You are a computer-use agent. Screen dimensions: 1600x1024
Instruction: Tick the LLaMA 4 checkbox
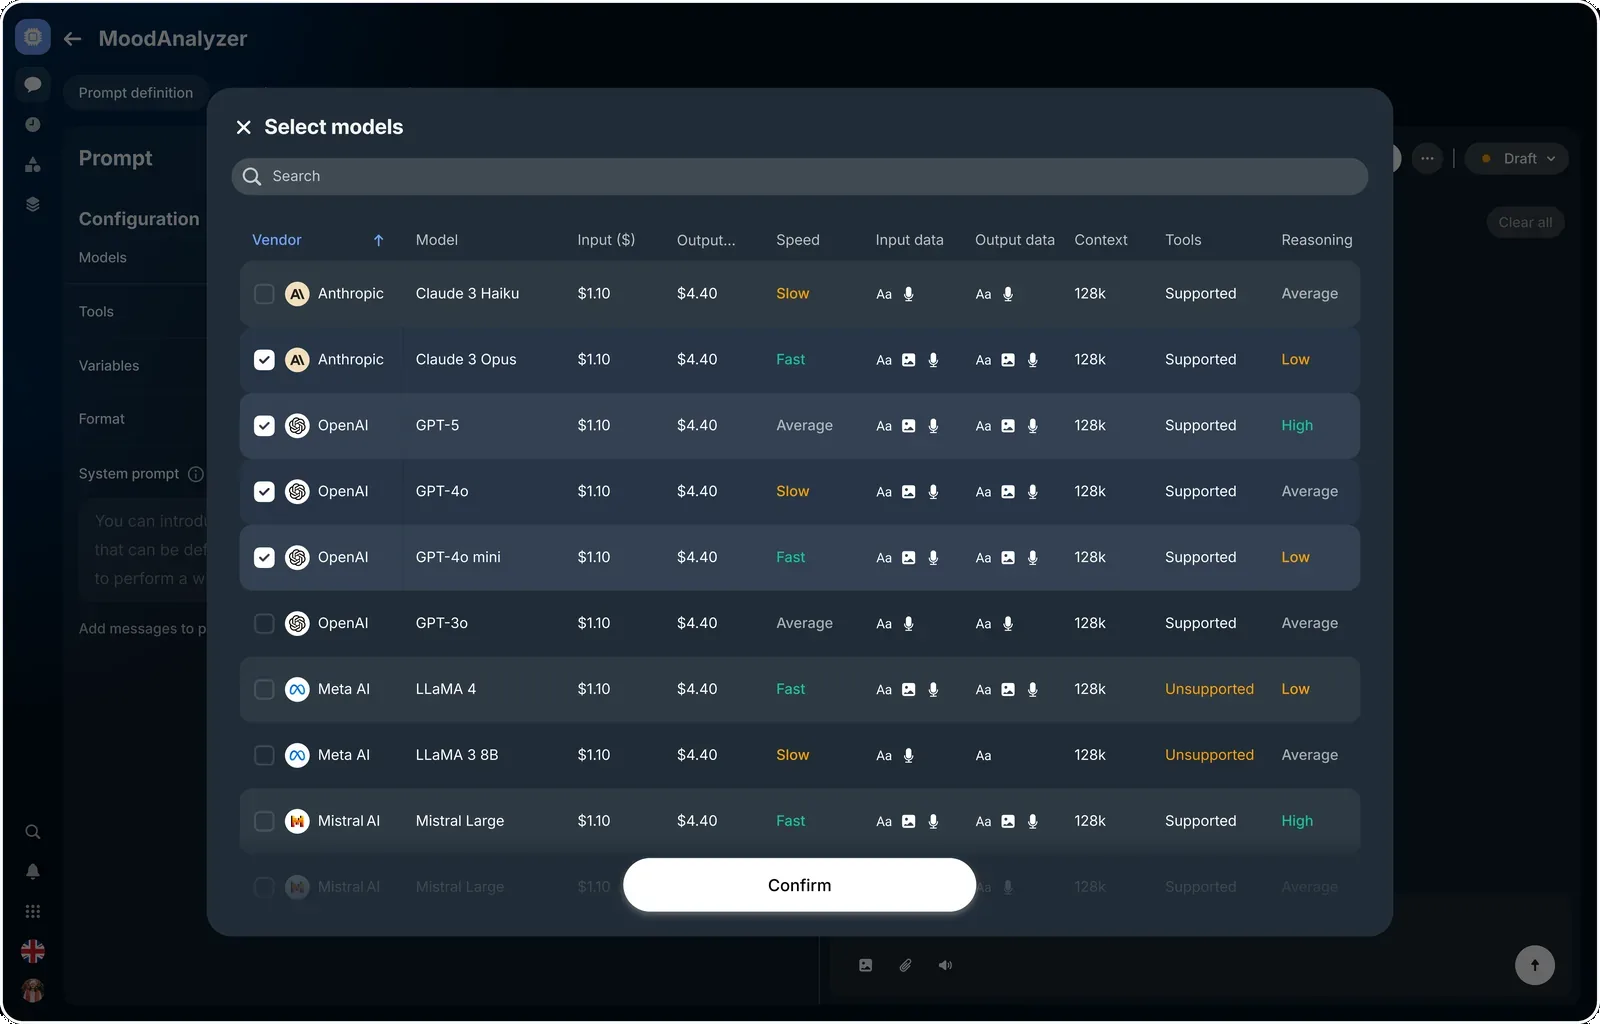pyautogui.click(x=264, y=690)
